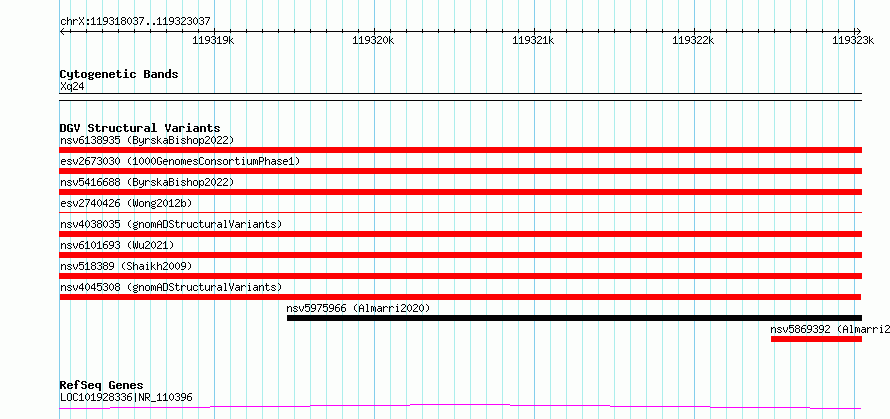890x419 pixels.
Task: Open the DGV Structural Variants track heading
Action: (x=140, y=128)
